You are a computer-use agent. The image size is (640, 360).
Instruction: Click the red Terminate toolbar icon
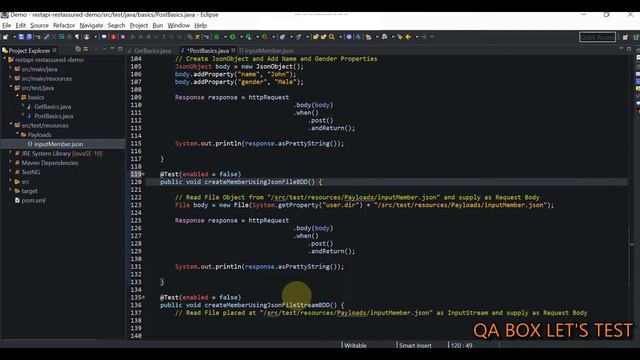(113, 37)
